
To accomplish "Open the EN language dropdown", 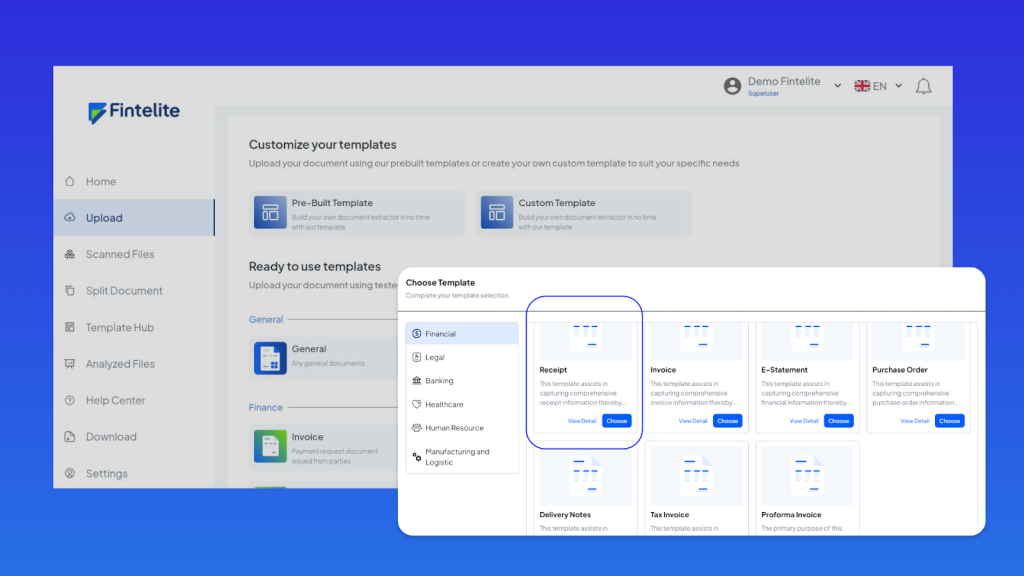I will click(878, 86).
